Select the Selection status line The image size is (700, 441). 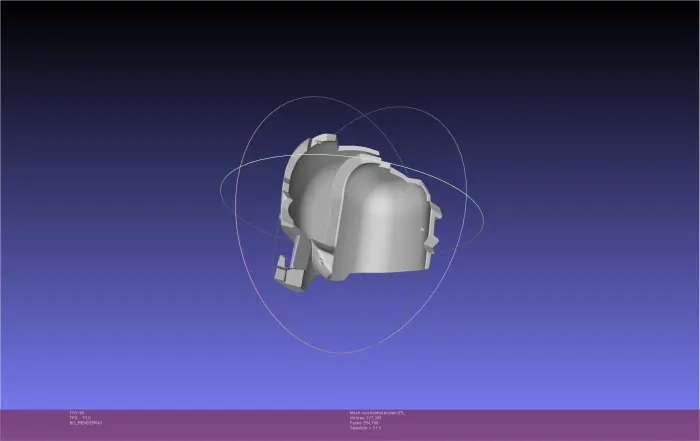coord(366,428)
